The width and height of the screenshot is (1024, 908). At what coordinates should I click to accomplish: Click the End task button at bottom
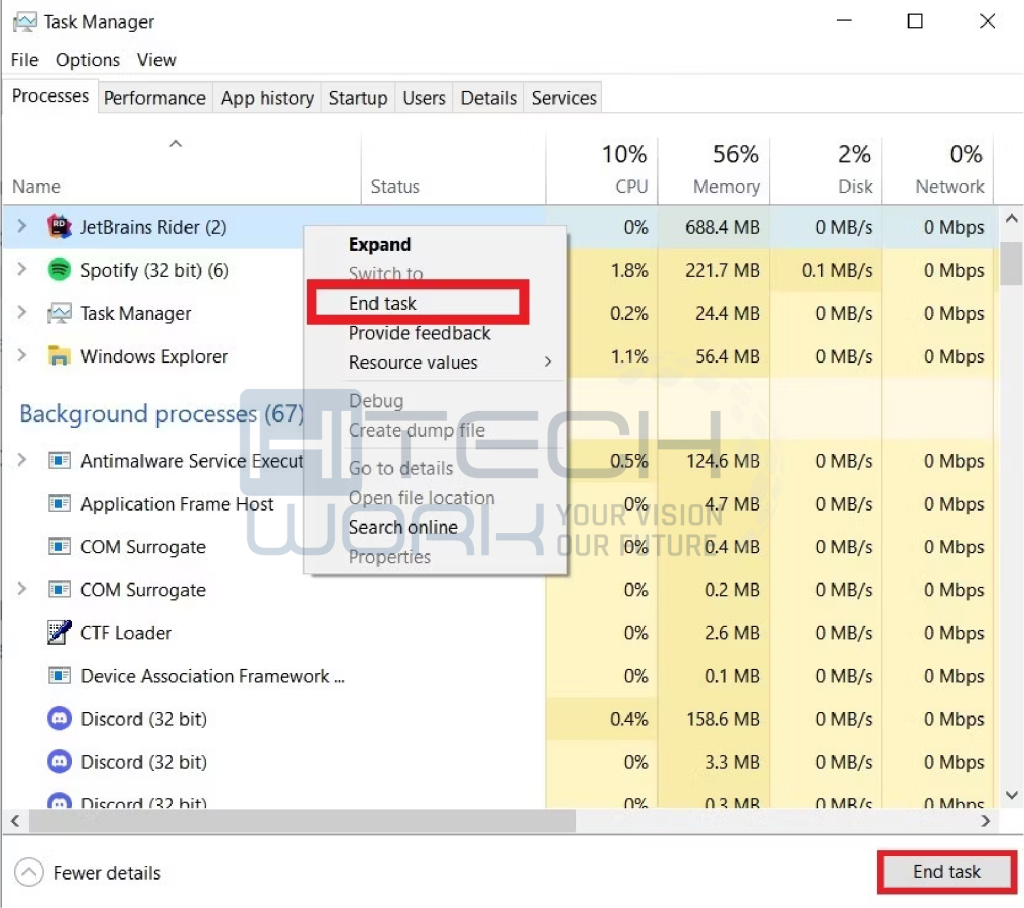pyautogui.click(x=946, y=872)
